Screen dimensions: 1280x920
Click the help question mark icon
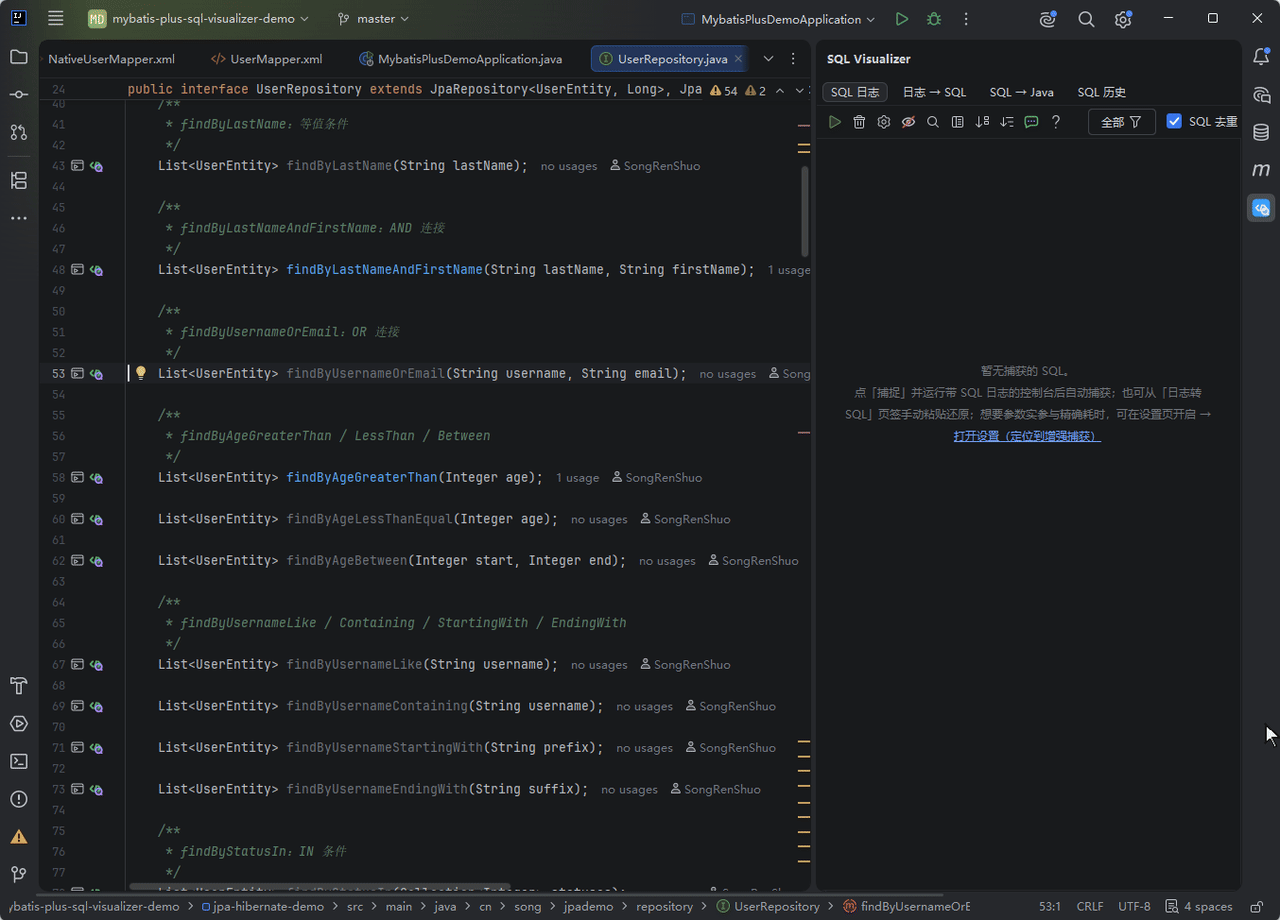click(1056, 122)
